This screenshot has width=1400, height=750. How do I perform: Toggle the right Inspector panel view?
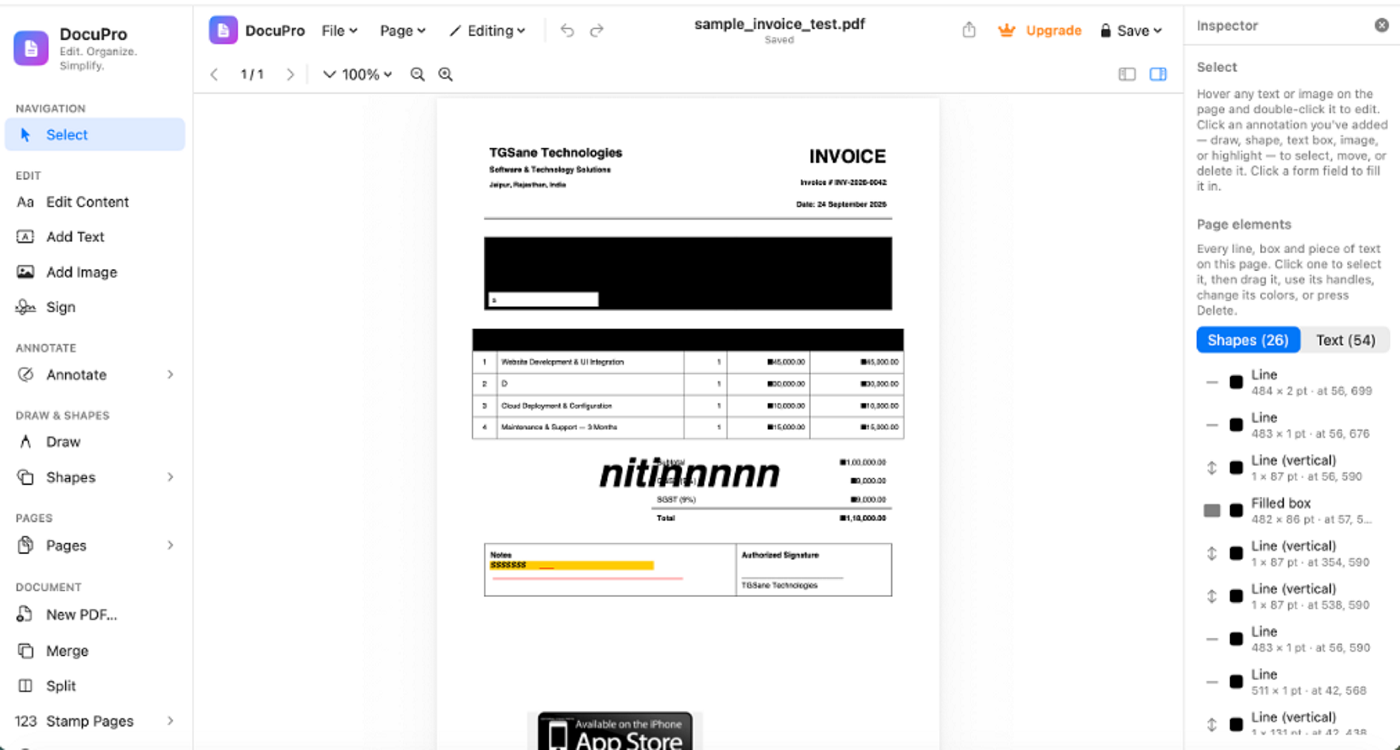1158,74
